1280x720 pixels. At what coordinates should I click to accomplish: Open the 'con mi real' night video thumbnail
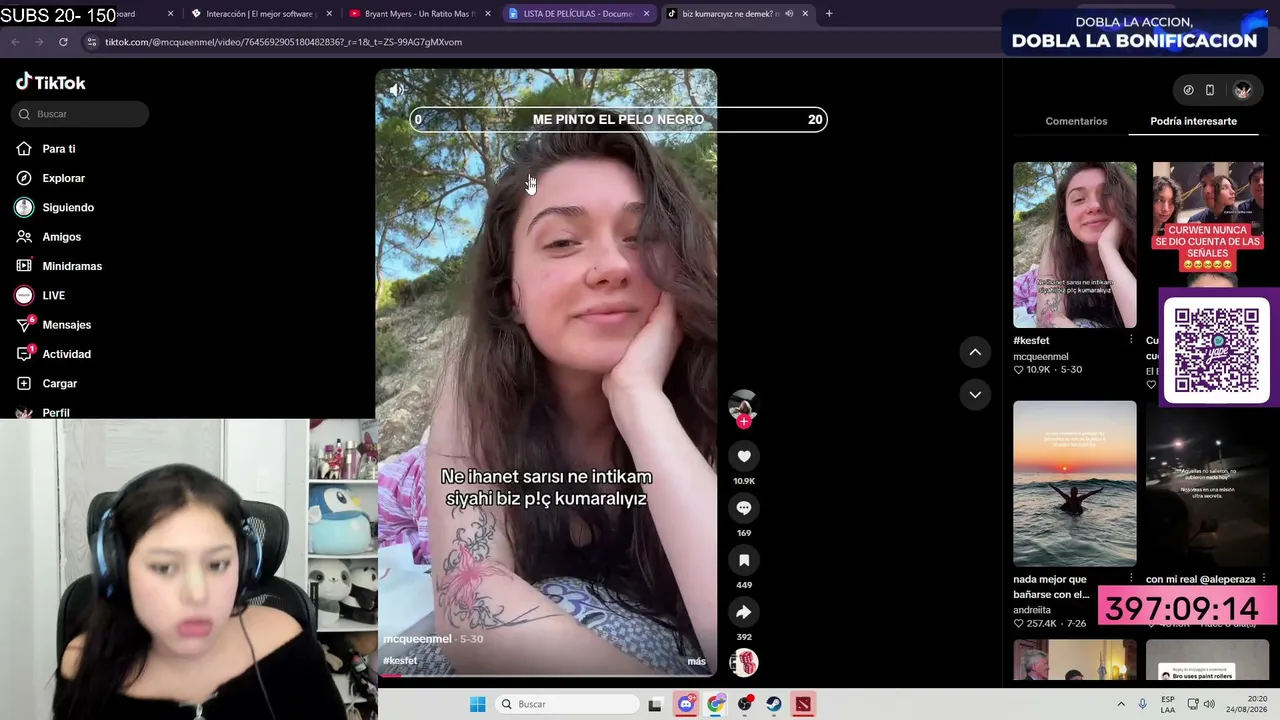pyautogui.click(x=1208, y=484)
